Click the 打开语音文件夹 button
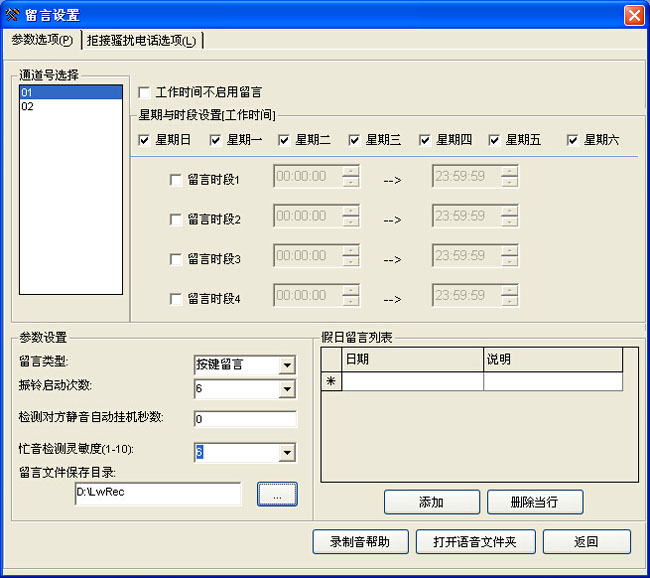 point(476,542)
